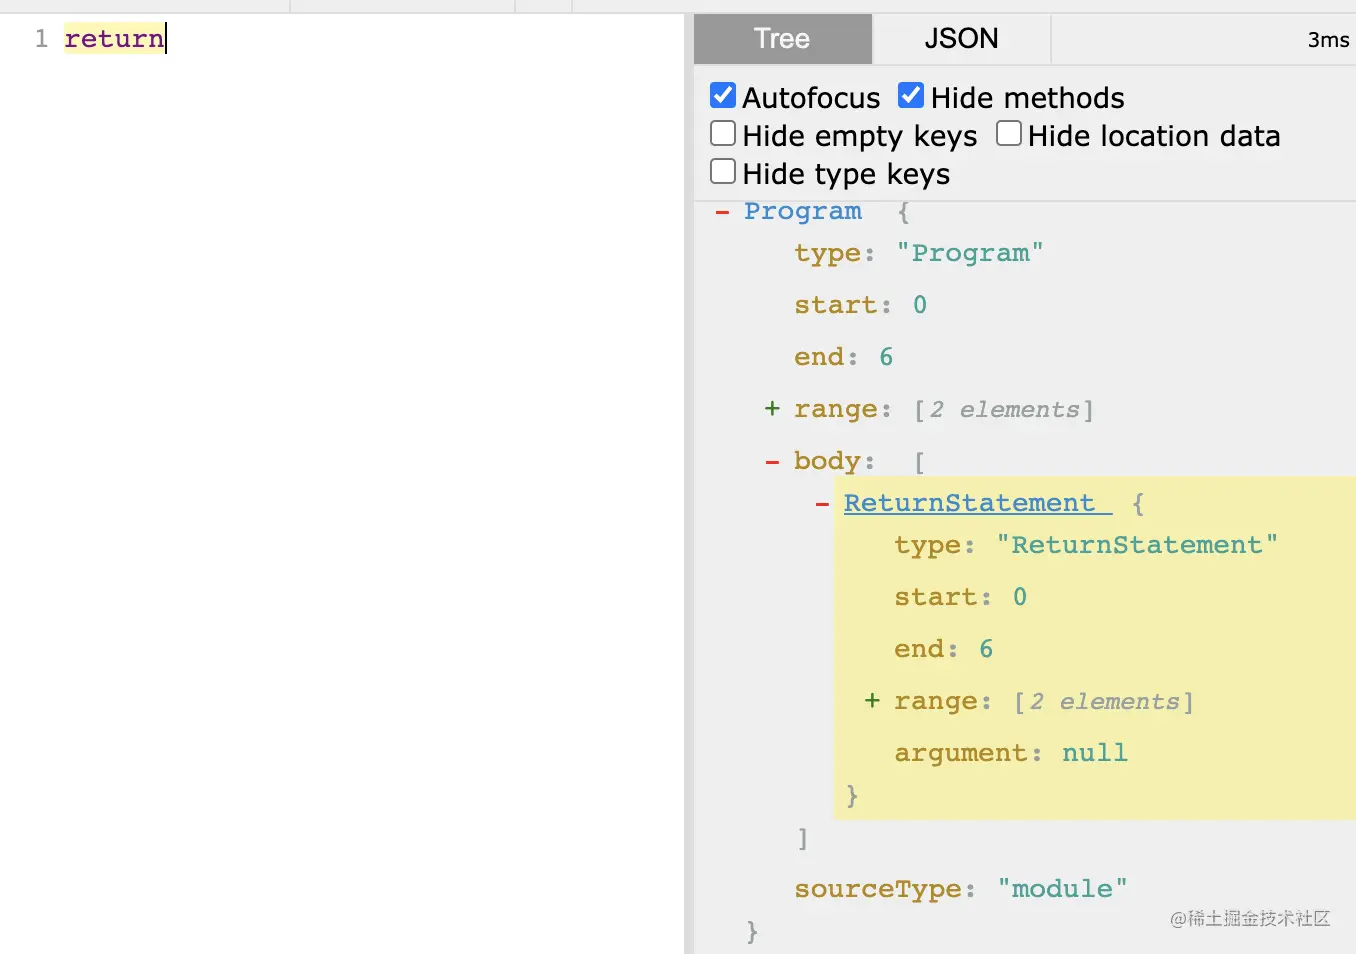The height and width of the screenshot is (954, 1356).
Task: Collapse the Program node with minus toggle
Action: (x=722, y=212)
